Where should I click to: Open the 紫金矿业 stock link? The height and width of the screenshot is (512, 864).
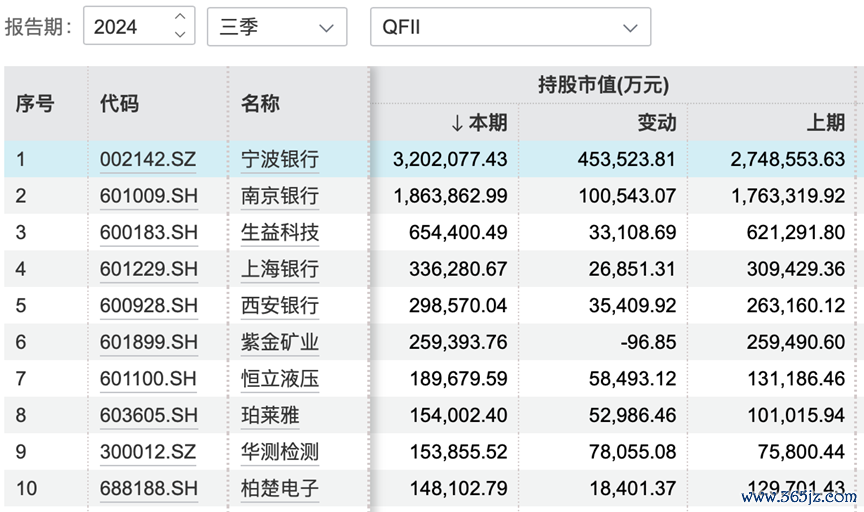point(280,342)
